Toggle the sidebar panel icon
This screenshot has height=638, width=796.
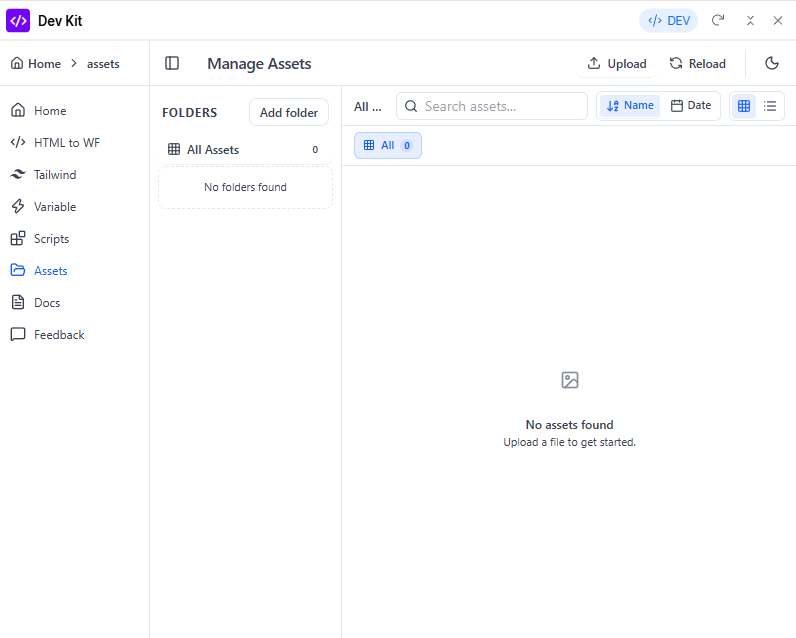pos(172,63)
